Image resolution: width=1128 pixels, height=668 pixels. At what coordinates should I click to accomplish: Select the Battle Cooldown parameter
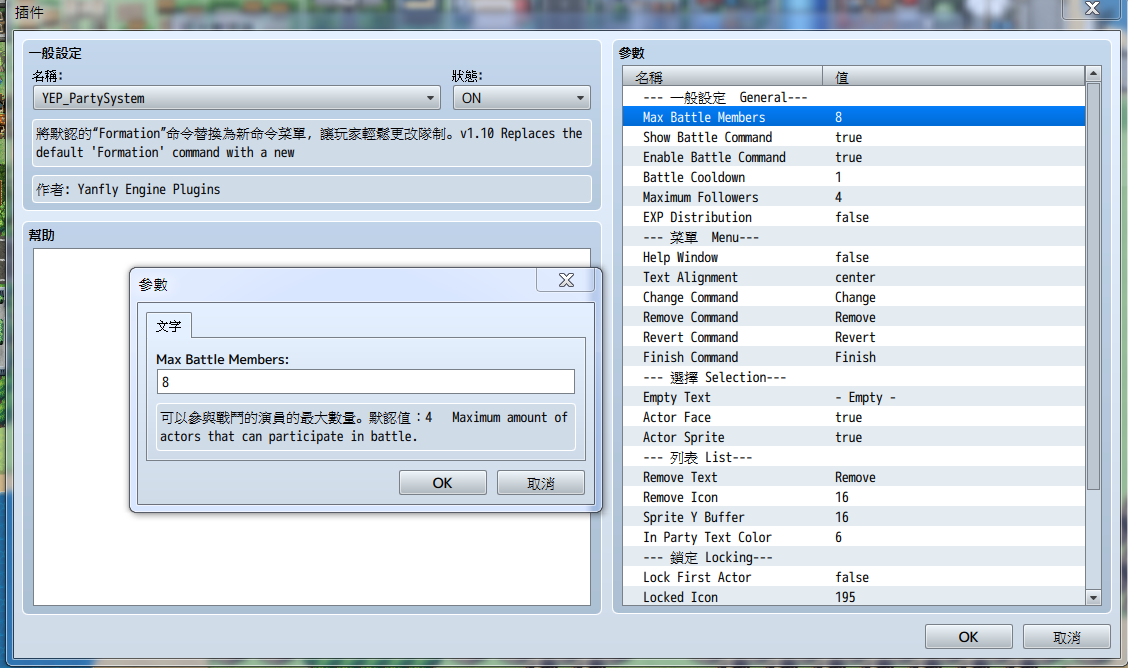[x=854, y=177]
